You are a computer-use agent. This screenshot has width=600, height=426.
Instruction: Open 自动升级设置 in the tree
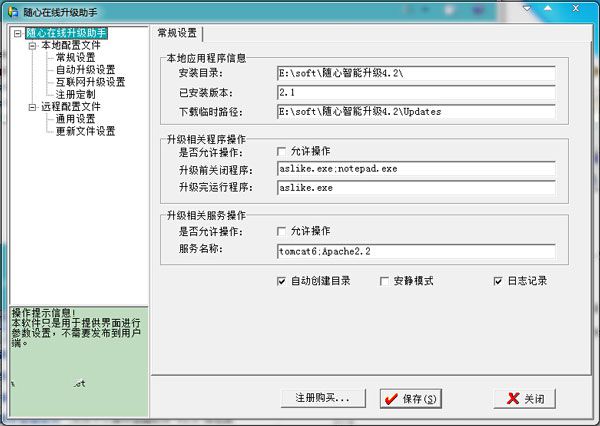coord(83,70)
